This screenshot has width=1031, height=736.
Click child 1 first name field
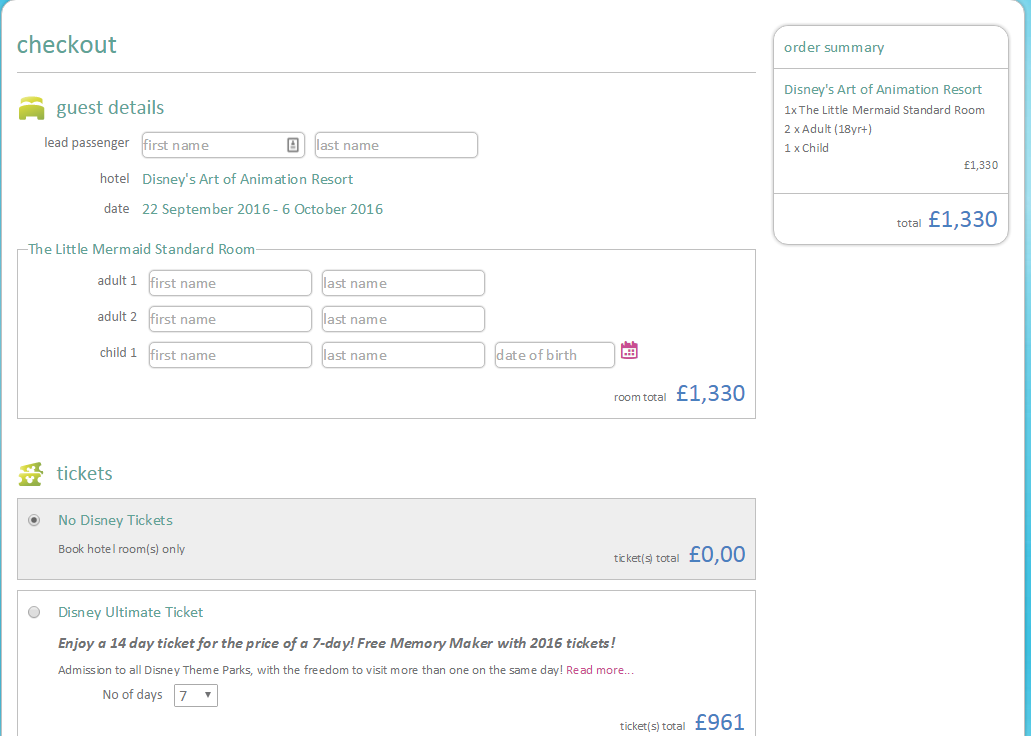coord(230,355)
